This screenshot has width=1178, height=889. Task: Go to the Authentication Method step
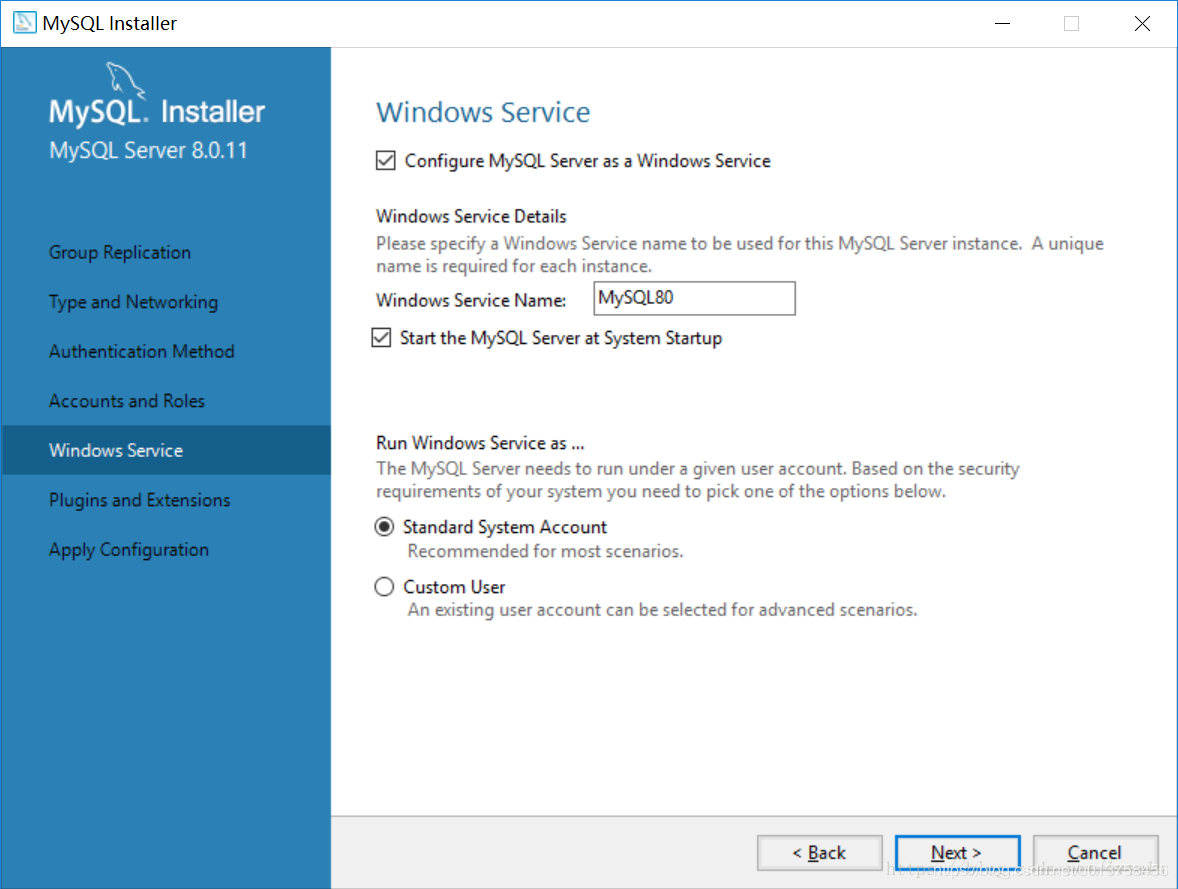141,351
